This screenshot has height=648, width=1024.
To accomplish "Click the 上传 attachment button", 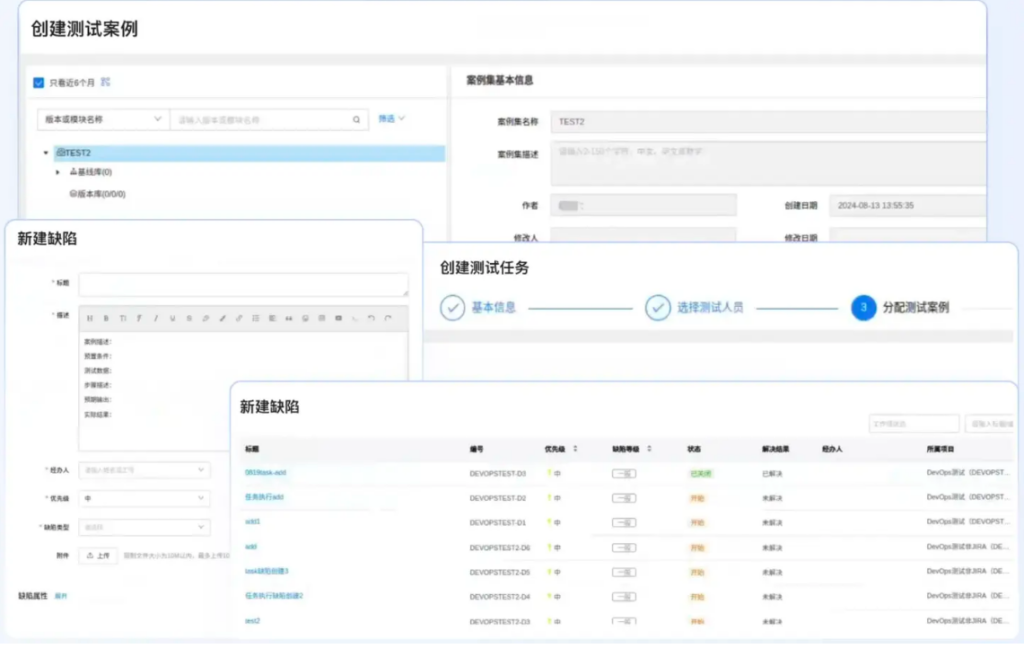I will click(99, 555).
